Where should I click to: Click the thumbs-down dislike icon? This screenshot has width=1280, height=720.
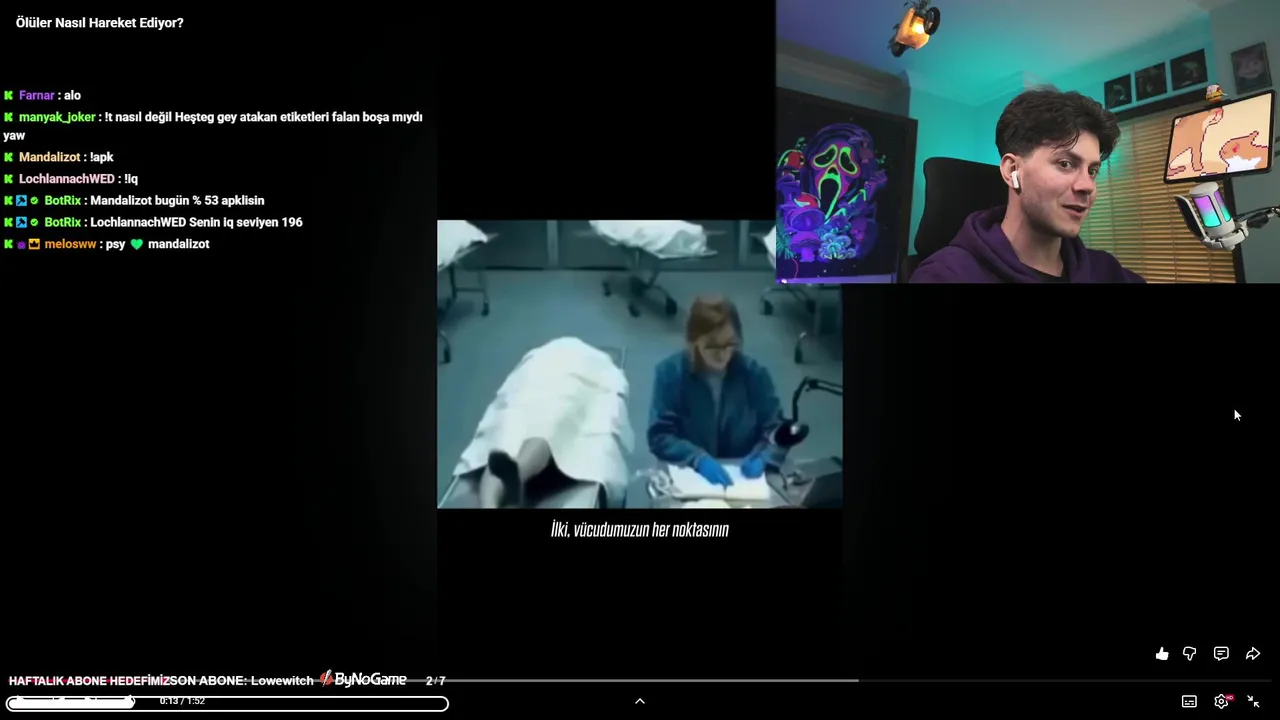(1190, 654)
